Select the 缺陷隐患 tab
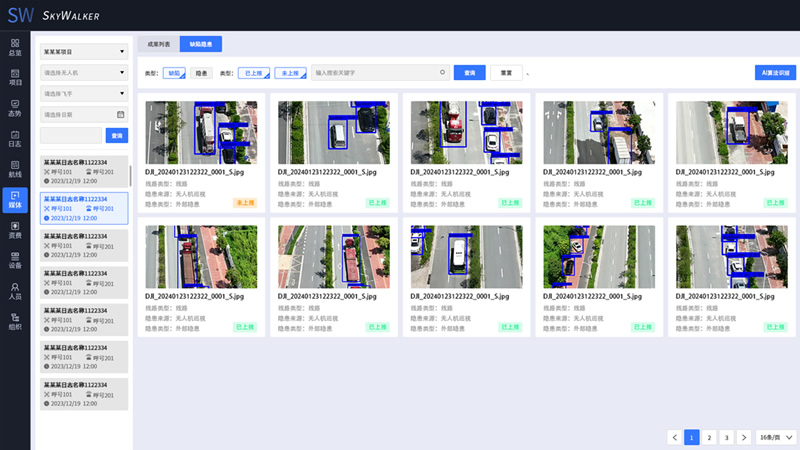Screen dimensions: 800x450 coord(200,44)
